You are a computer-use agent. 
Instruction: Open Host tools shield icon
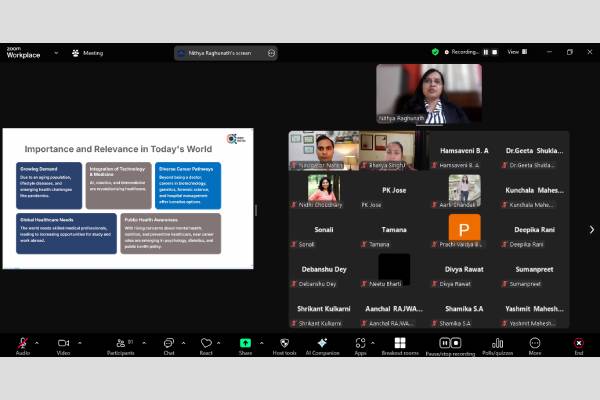point(284,343)
